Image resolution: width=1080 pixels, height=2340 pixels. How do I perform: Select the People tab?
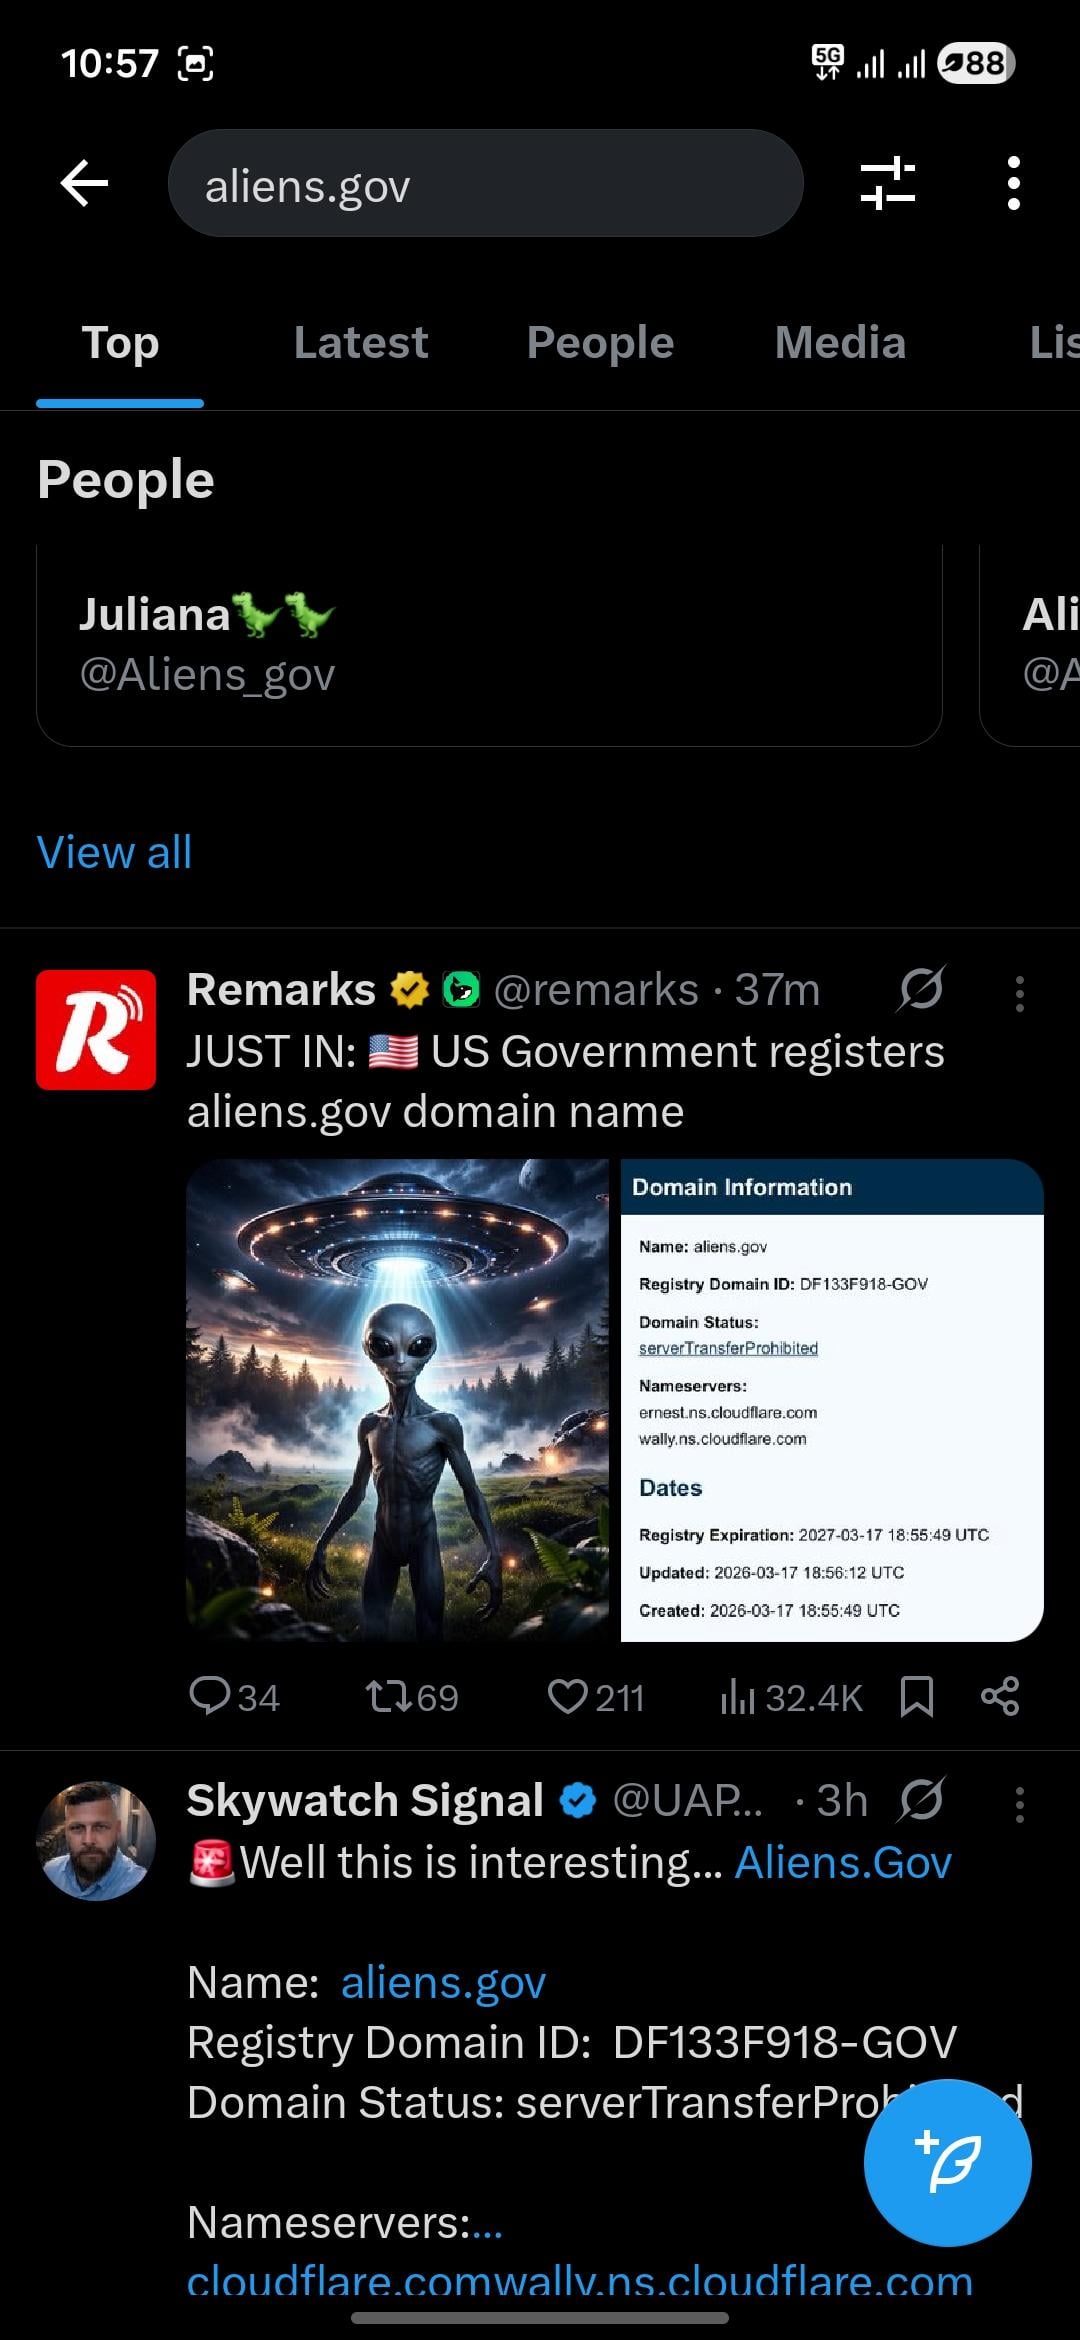click(x=600, y=343)
